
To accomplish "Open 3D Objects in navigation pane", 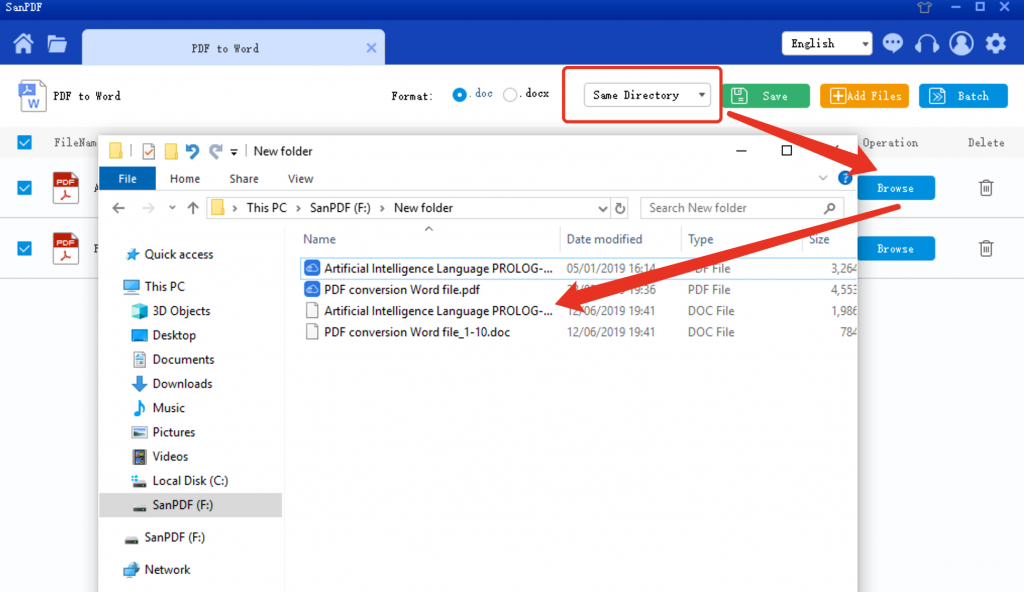I will pos(181,311).
